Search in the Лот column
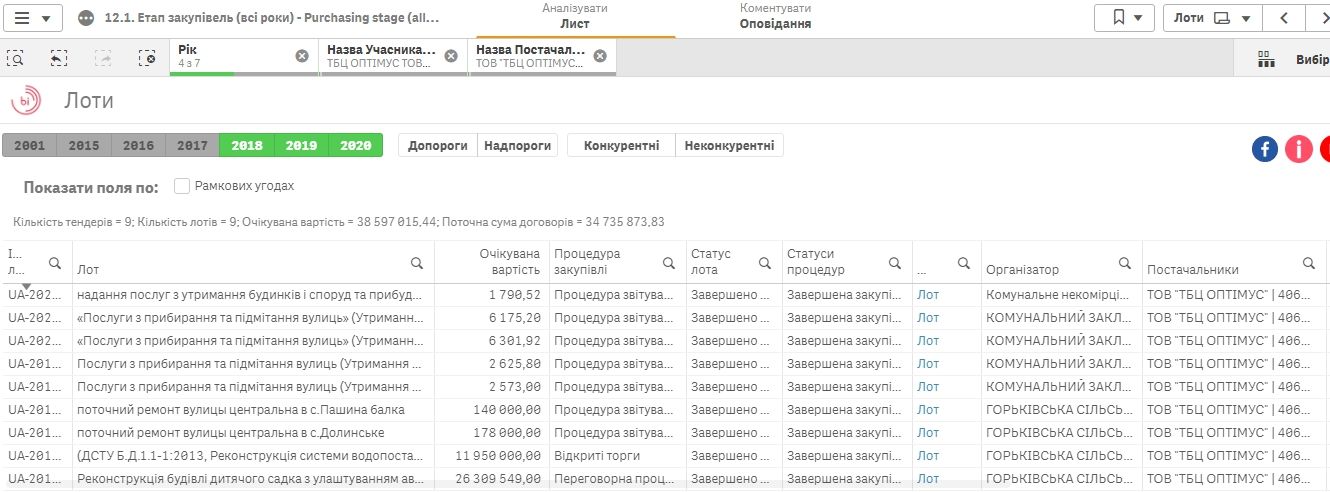The height and width of the screenshot is (492, 1330). (x=417, y=263)
